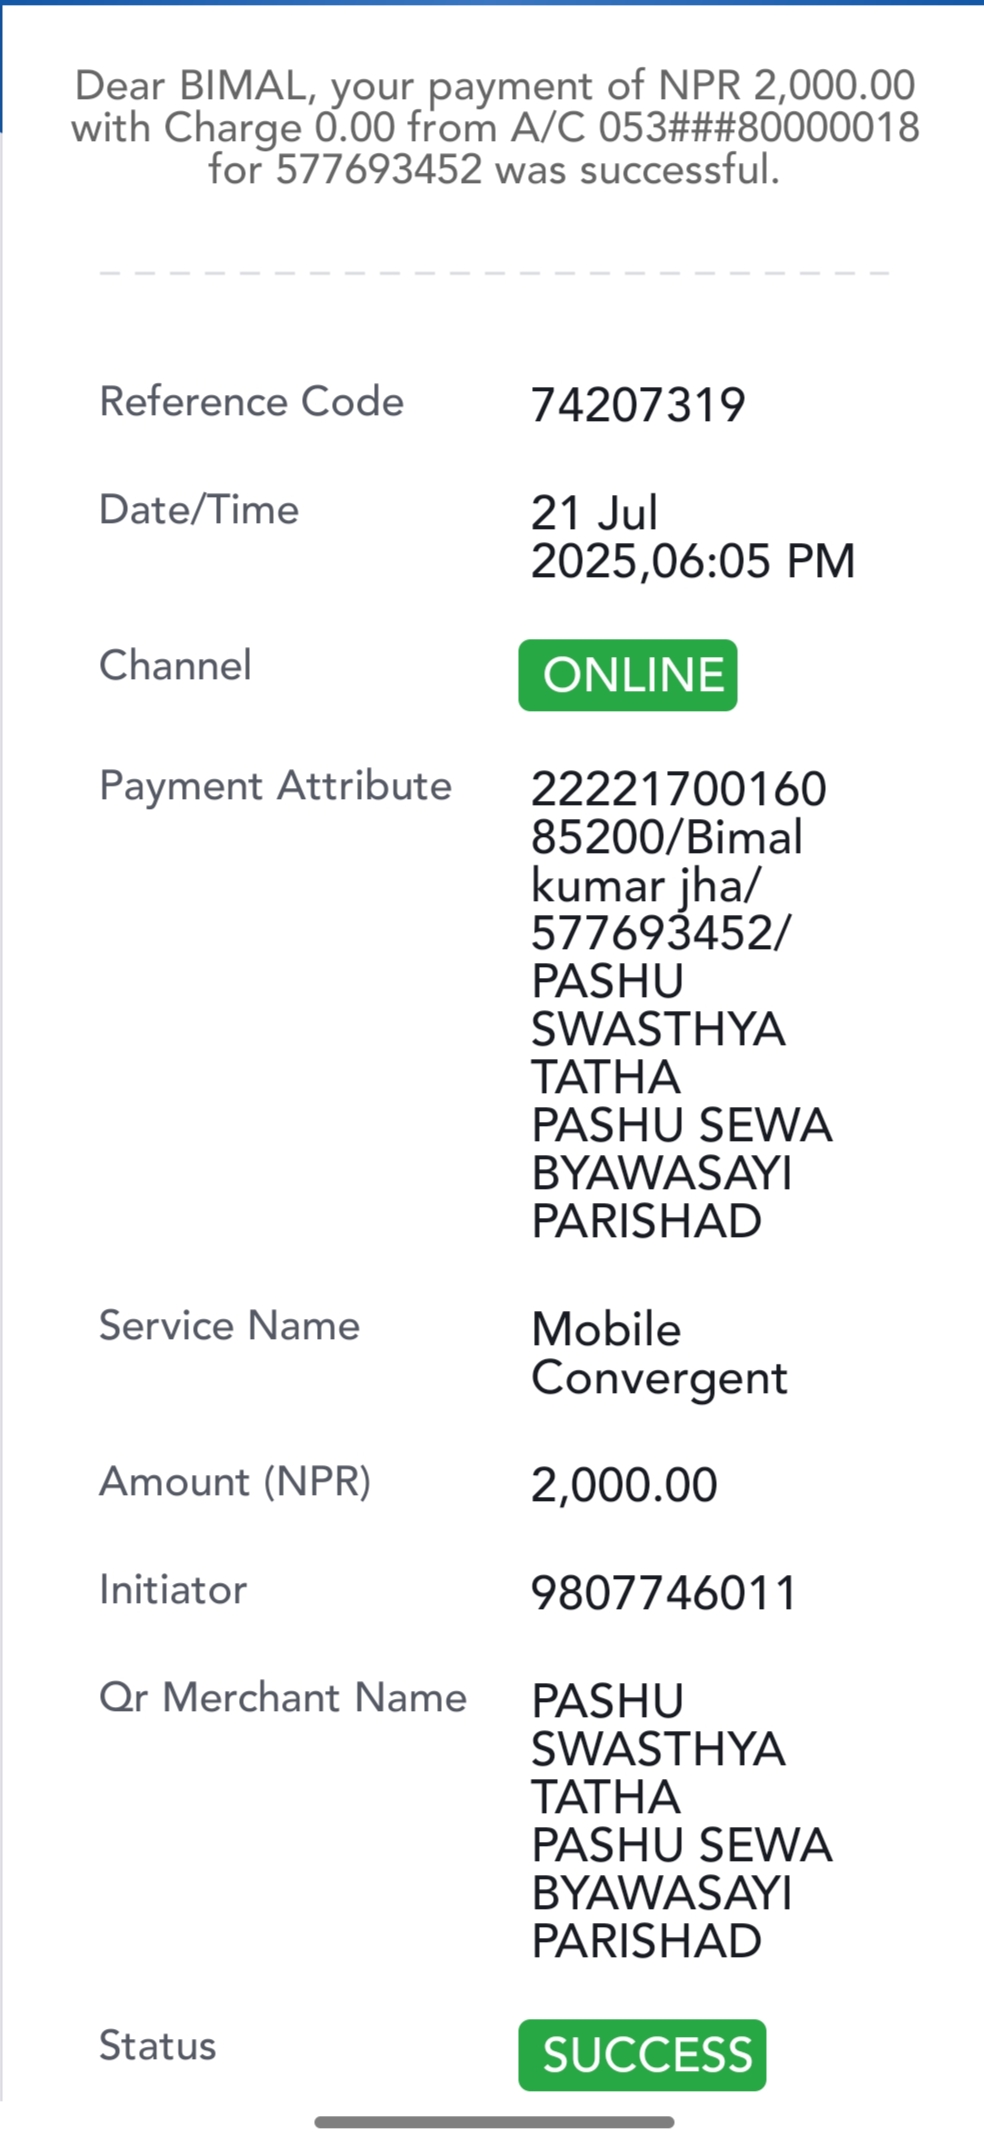This screenshot has width=984, height=2149.
Task: Tap the home indicator bar at bottom
Action: tap(494, 2122)
